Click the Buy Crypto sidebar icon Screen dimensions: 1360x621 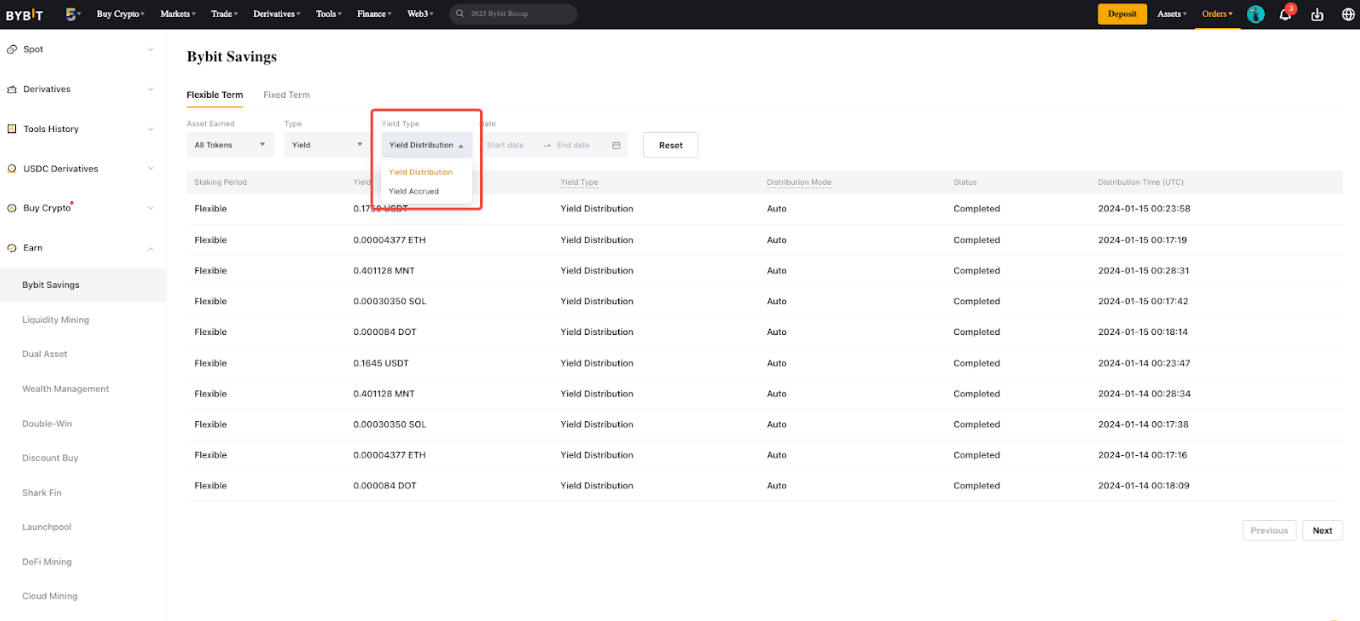(12, 208)
